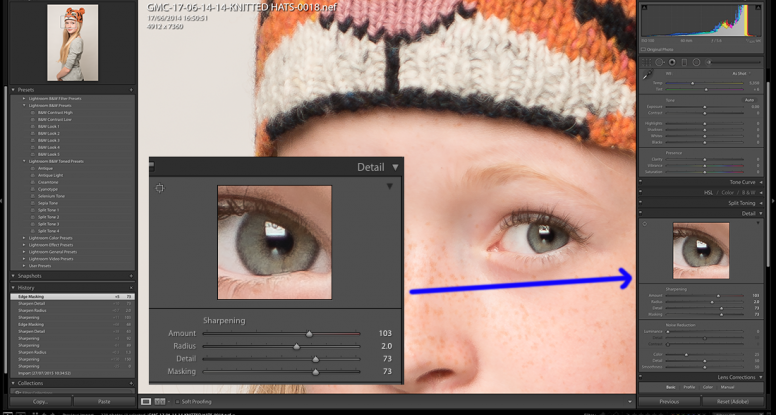The height and width of the screenshot is (415, 776).
Task: Switch to Loupe view icon in toolbar
Action: pos(146,402)
